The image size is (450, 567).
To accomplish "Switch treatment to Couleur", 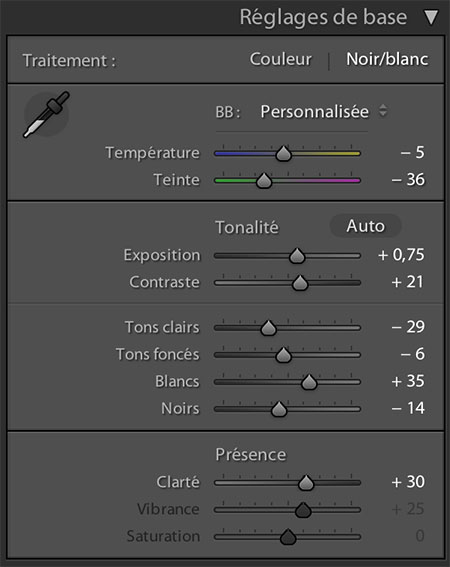I will (x=280, y=59).
